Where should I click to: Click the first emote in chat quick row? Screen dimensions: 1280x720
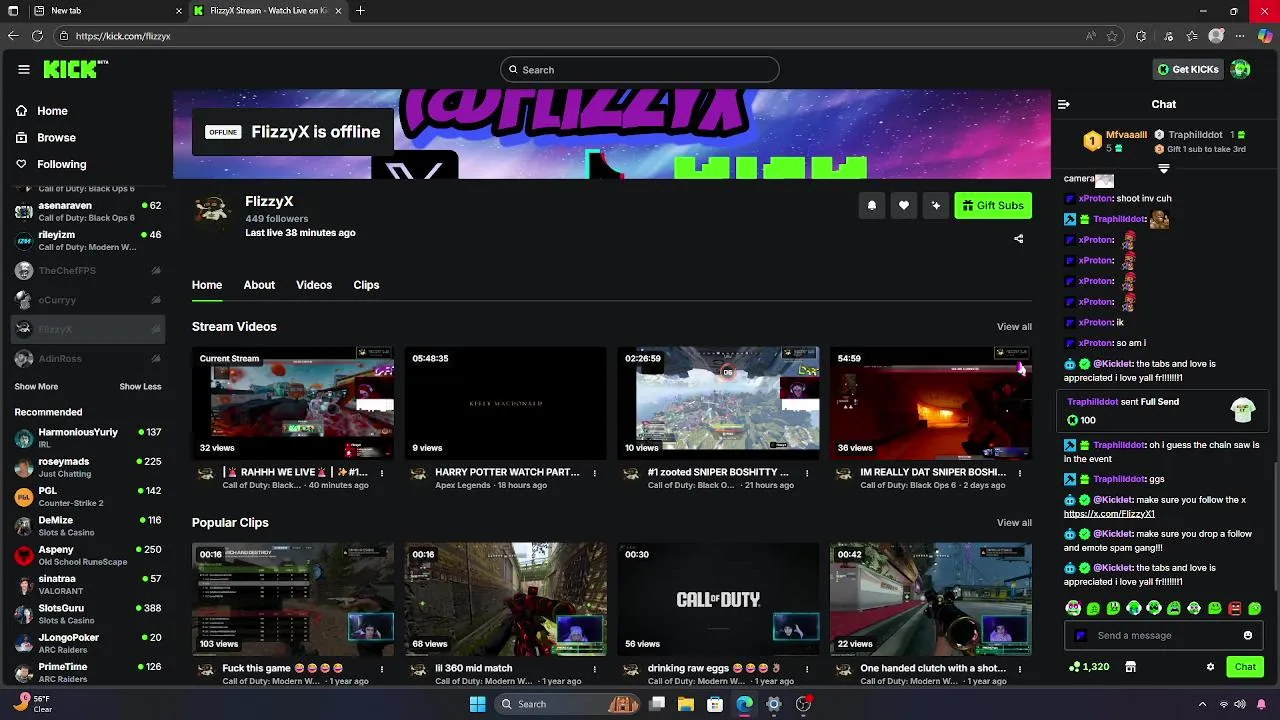(x=1073, y=608)
